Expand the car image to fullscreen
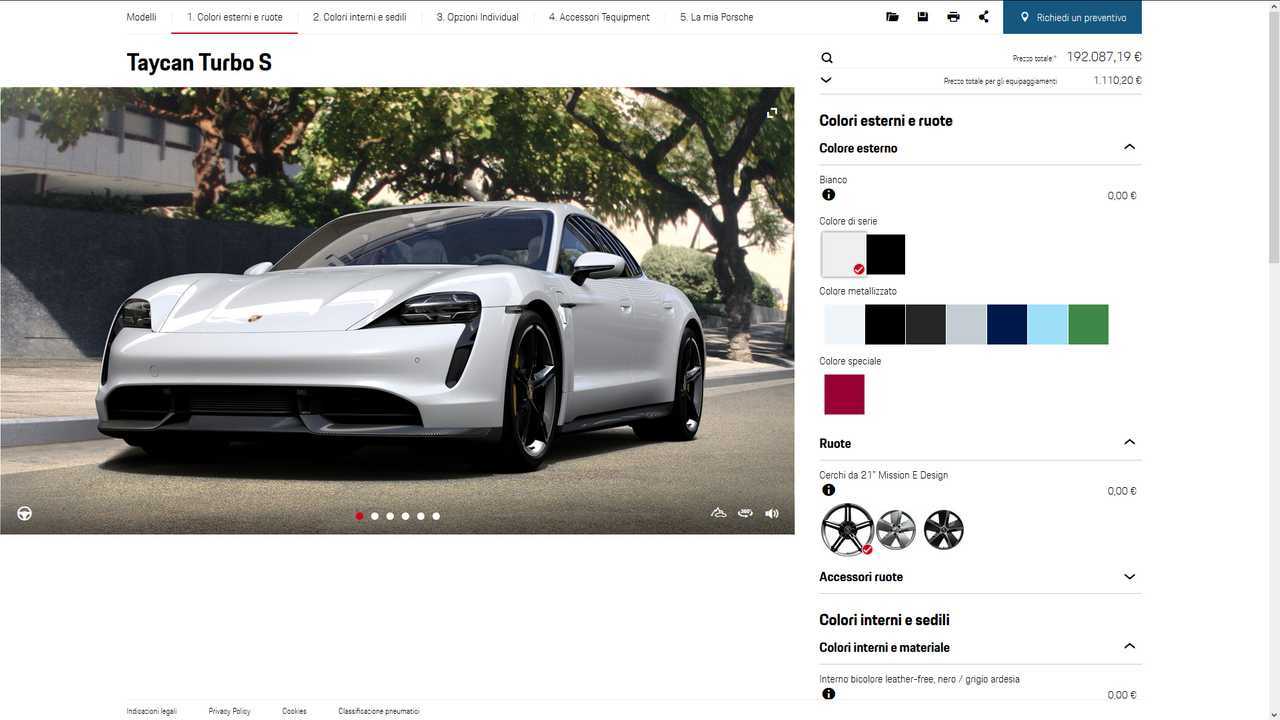 [772, 113]
